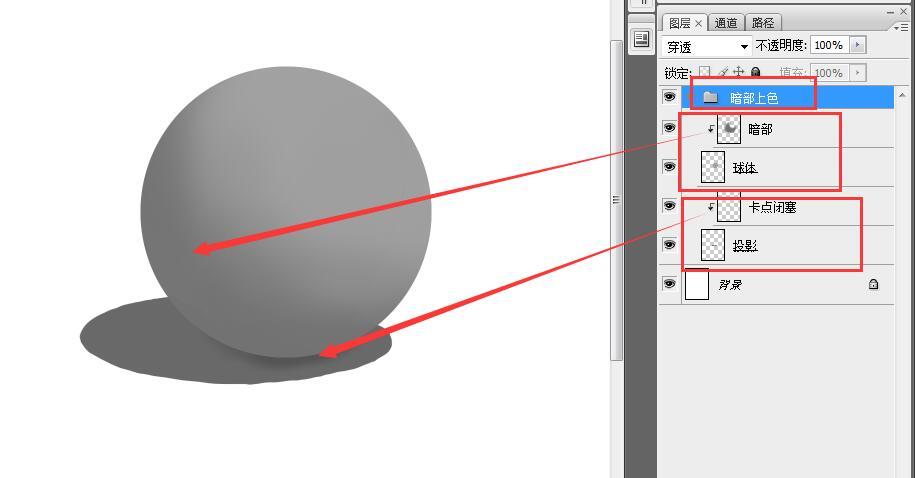Click the 球体 layer name
This screenshot has height=478, width=915.
coord(745,168)
